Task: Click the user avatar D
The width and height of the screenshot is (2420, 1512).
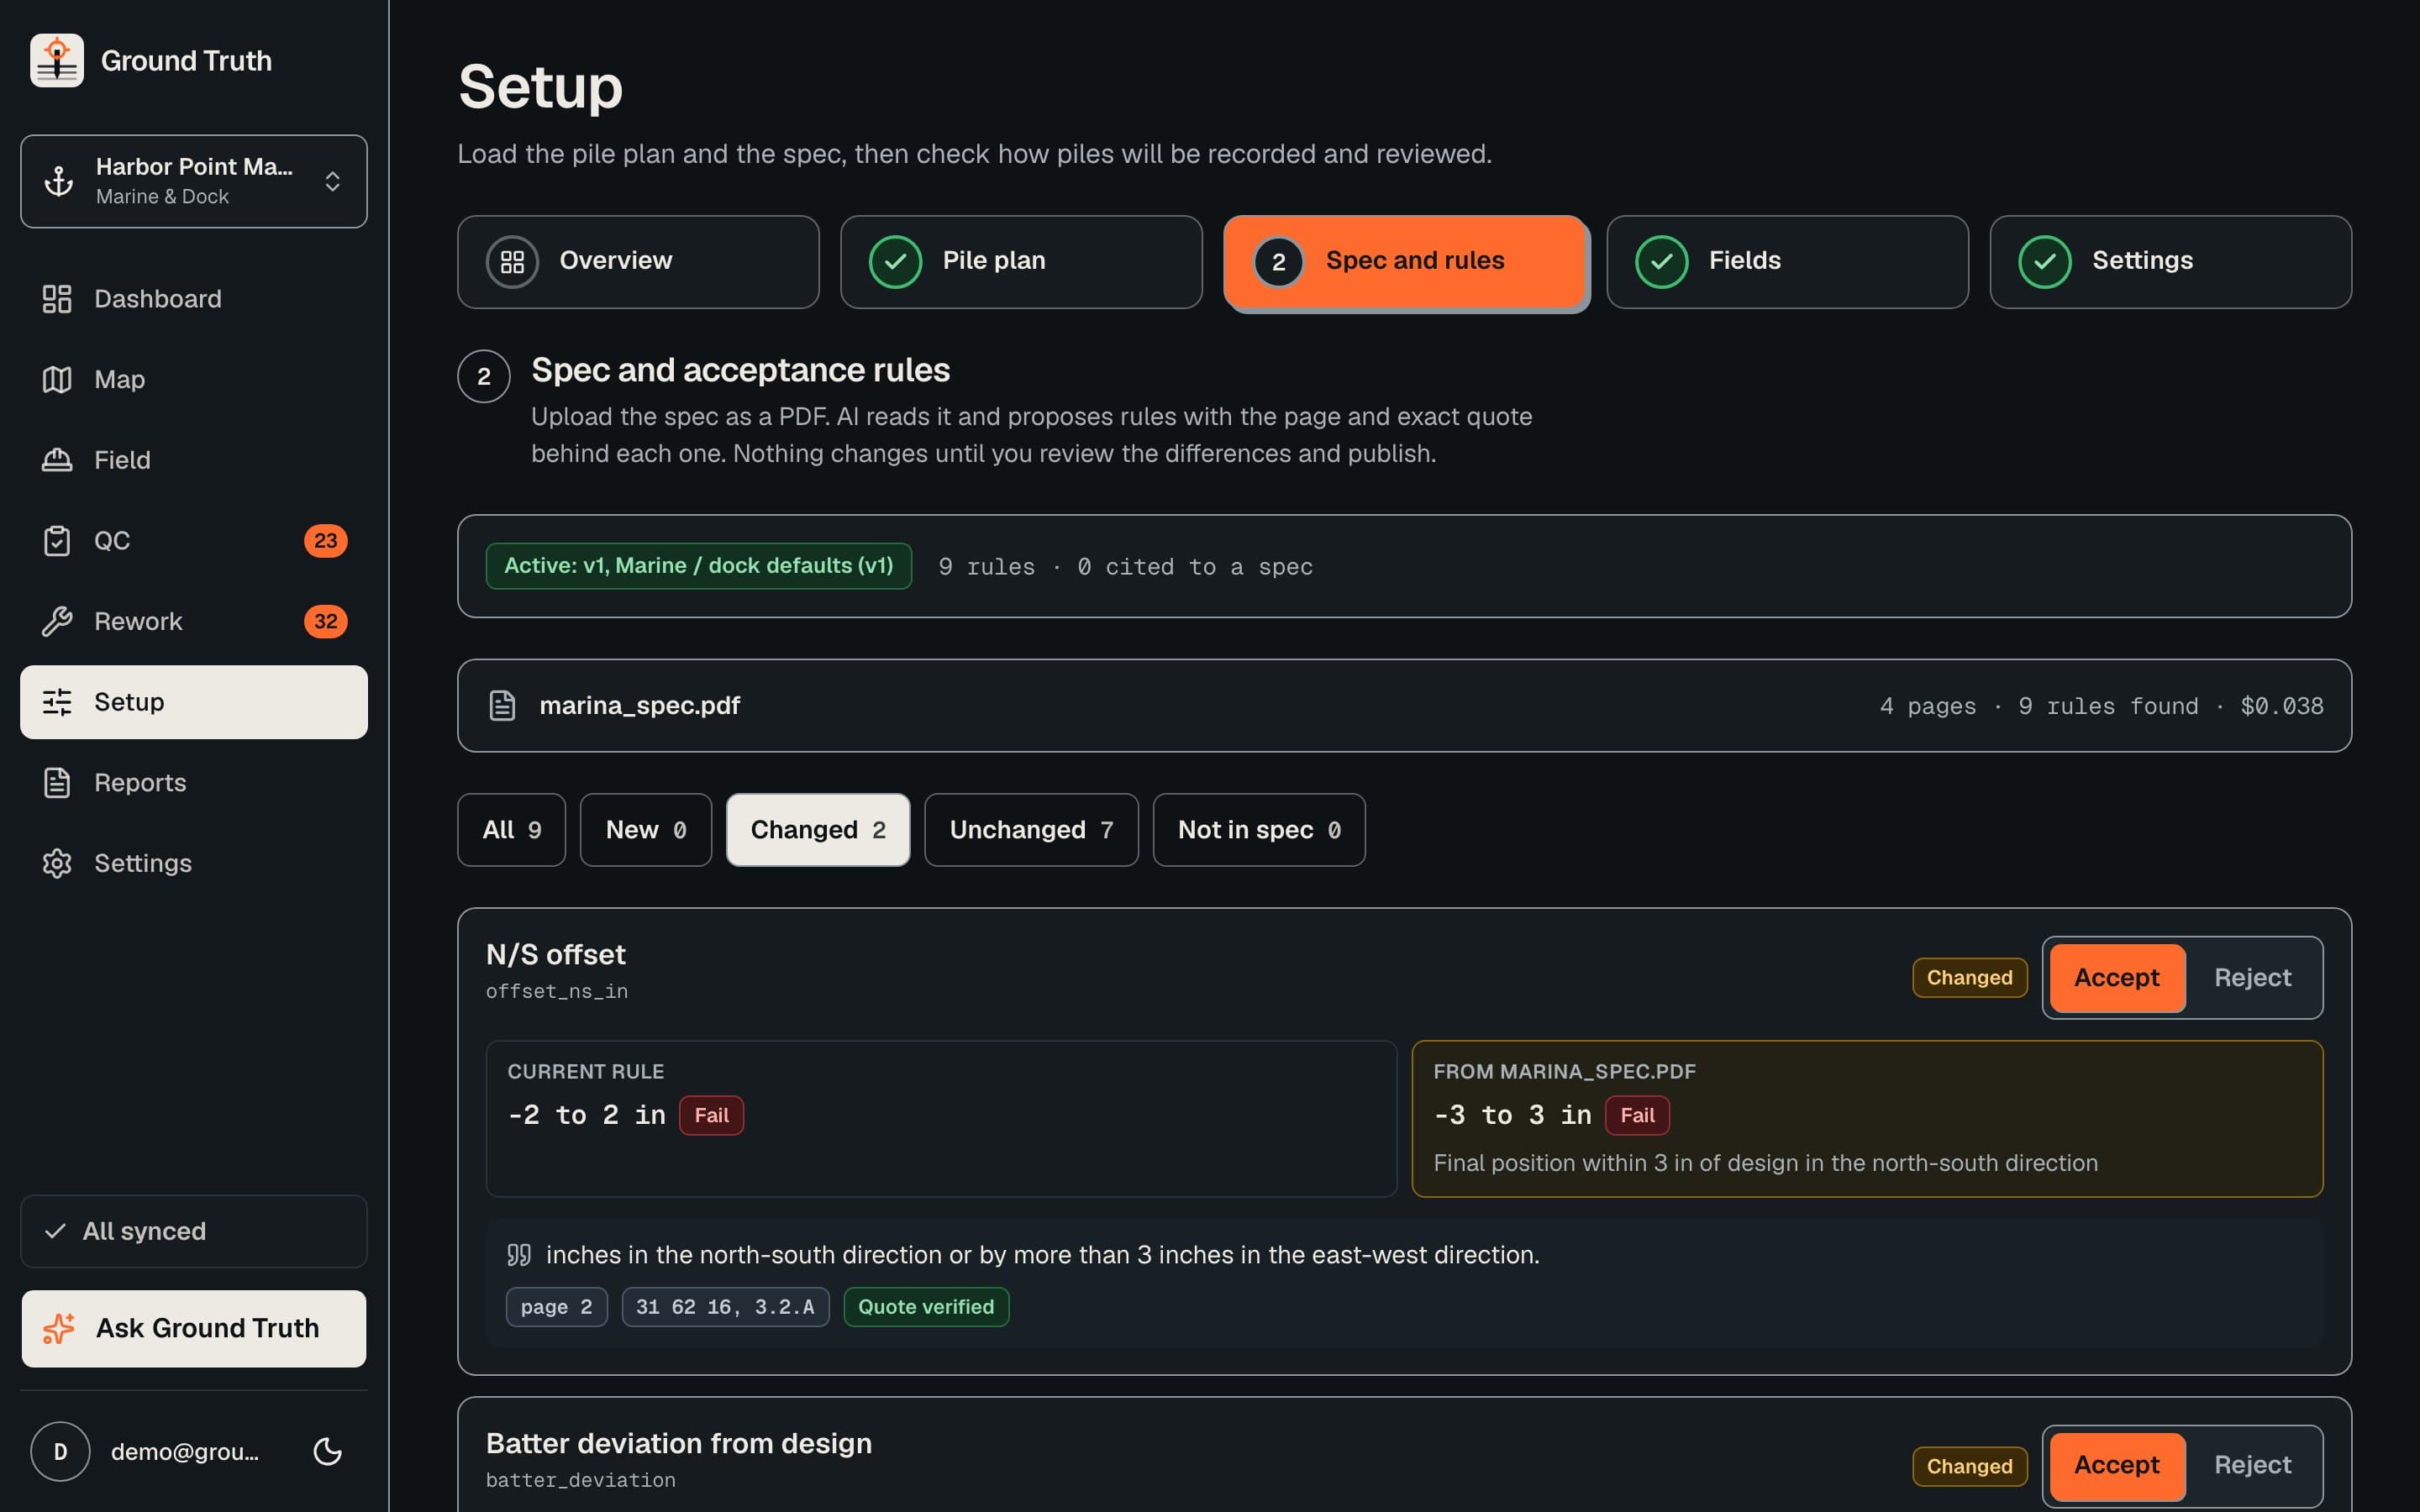Action: point(60,1452)
